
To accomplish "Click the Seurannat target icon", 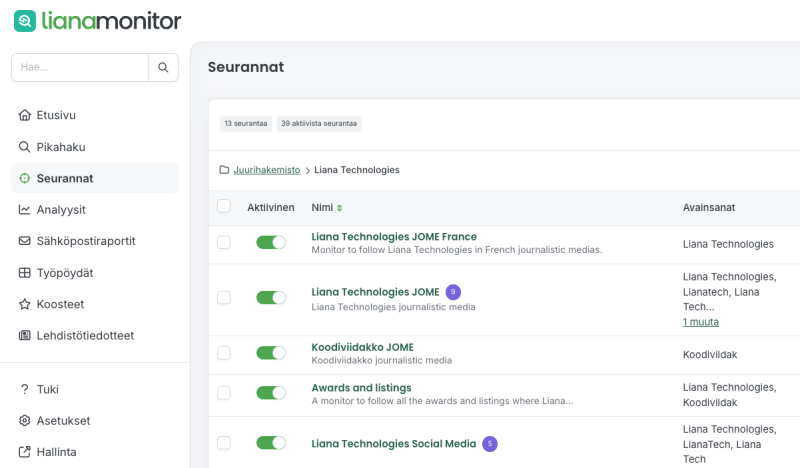I will tap(24, 178).
